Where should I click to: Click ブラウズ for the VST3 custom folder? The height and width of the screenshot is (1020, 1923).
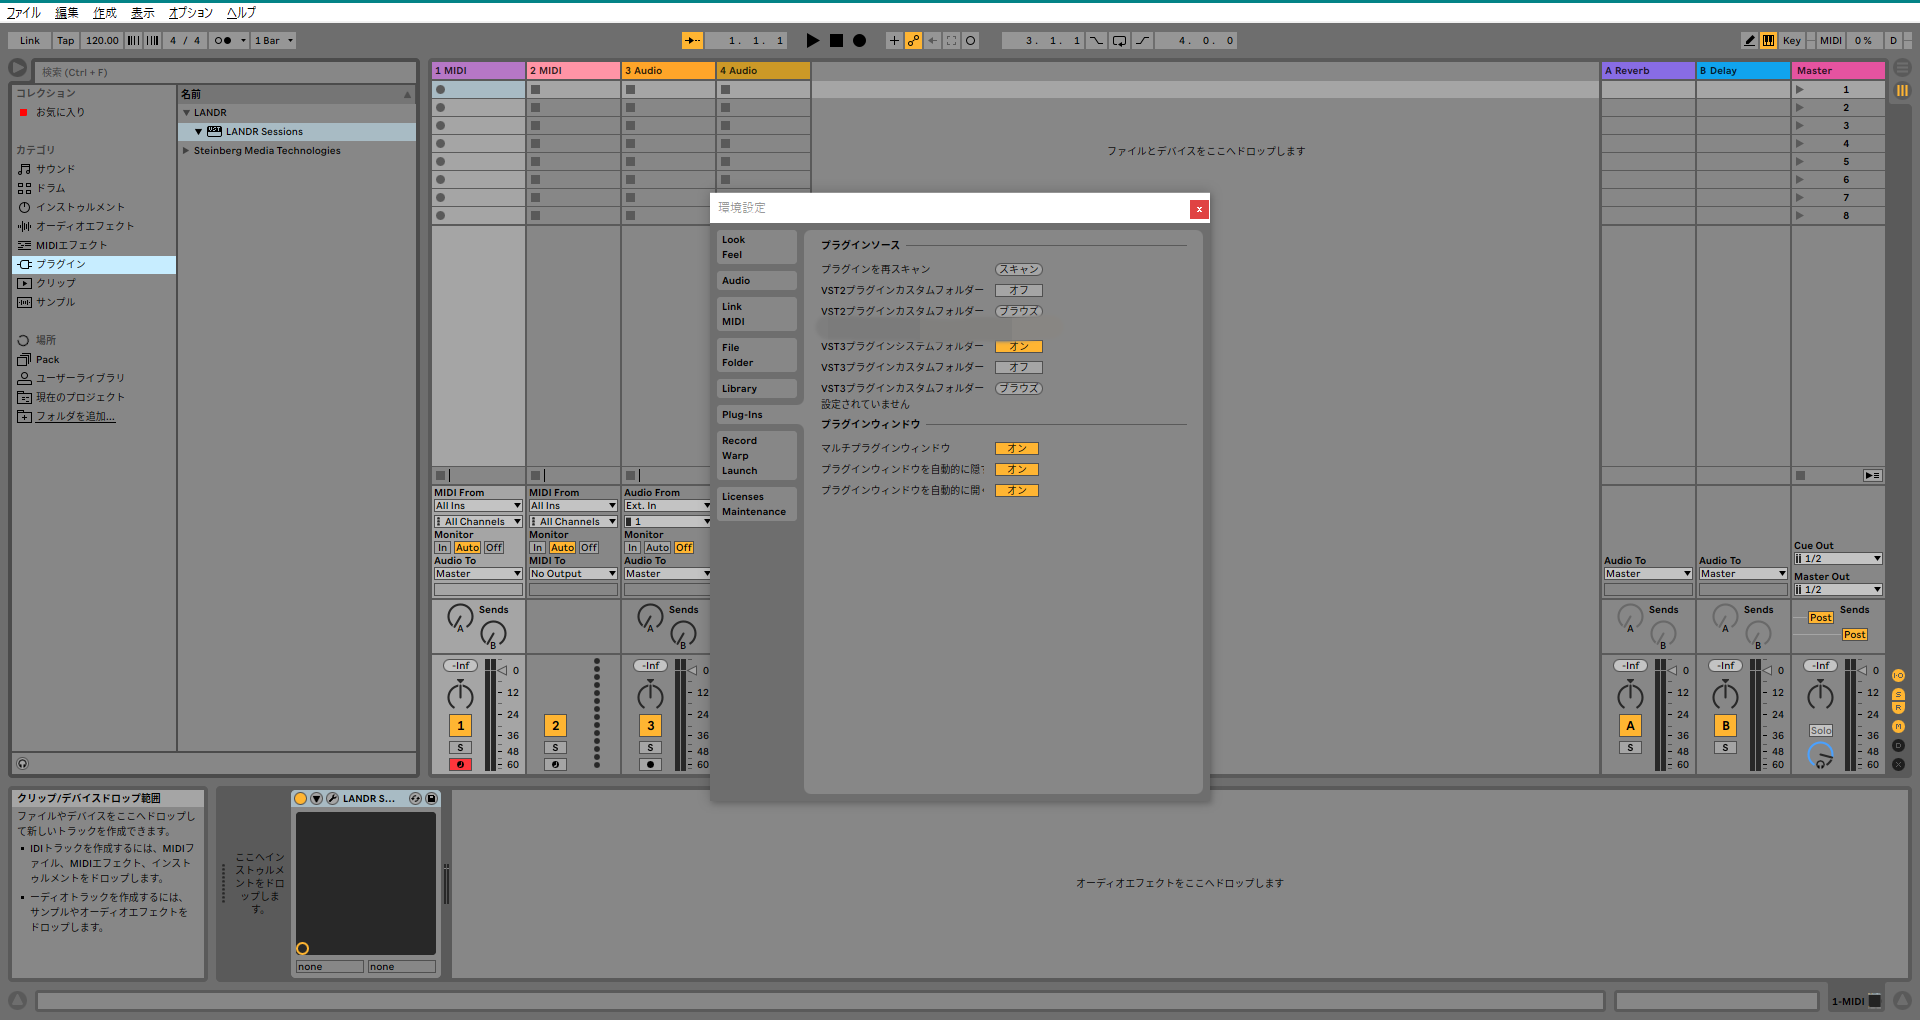coord(1018,388)
